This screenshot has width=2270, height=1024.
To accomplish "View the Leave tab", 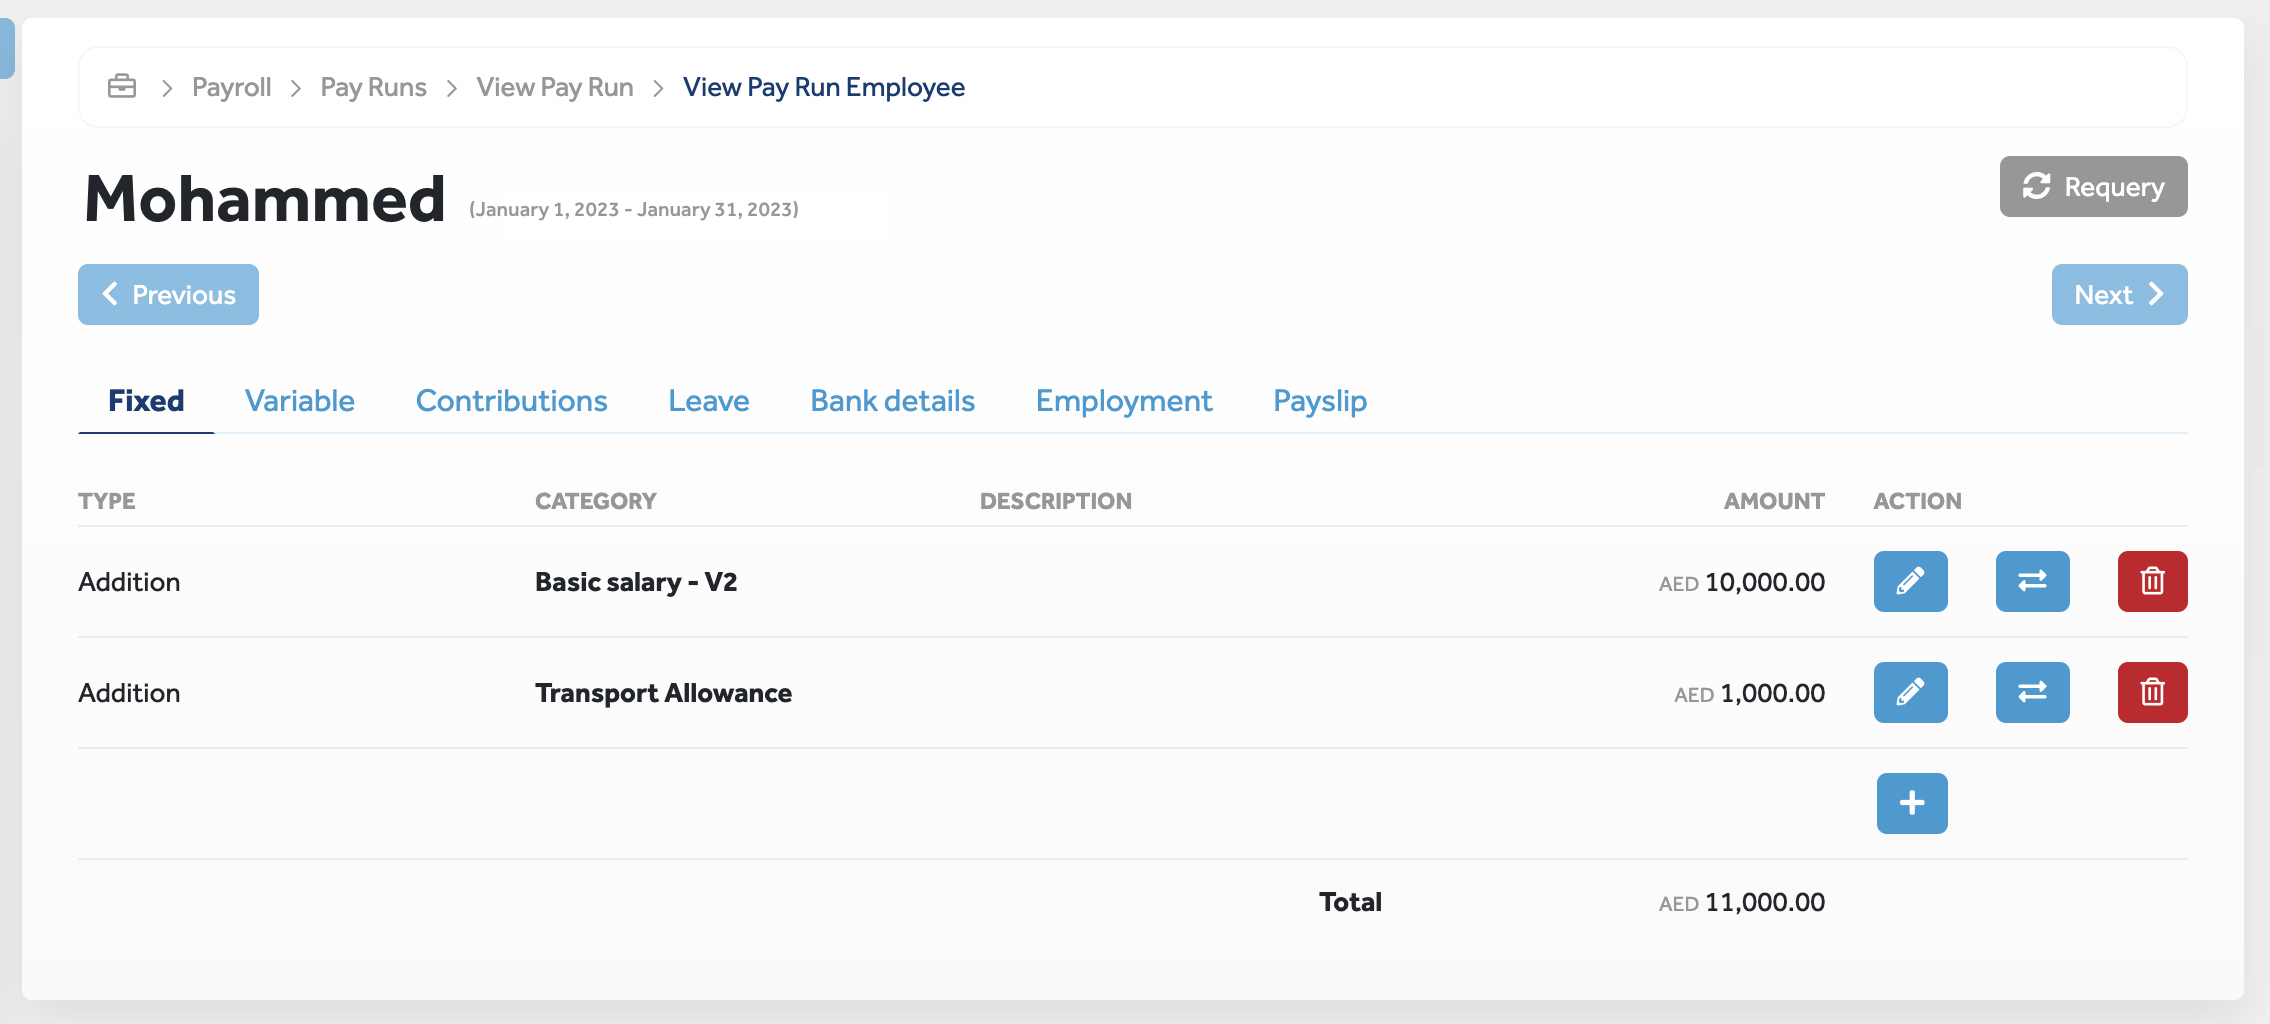I will (x=708, y=400).
